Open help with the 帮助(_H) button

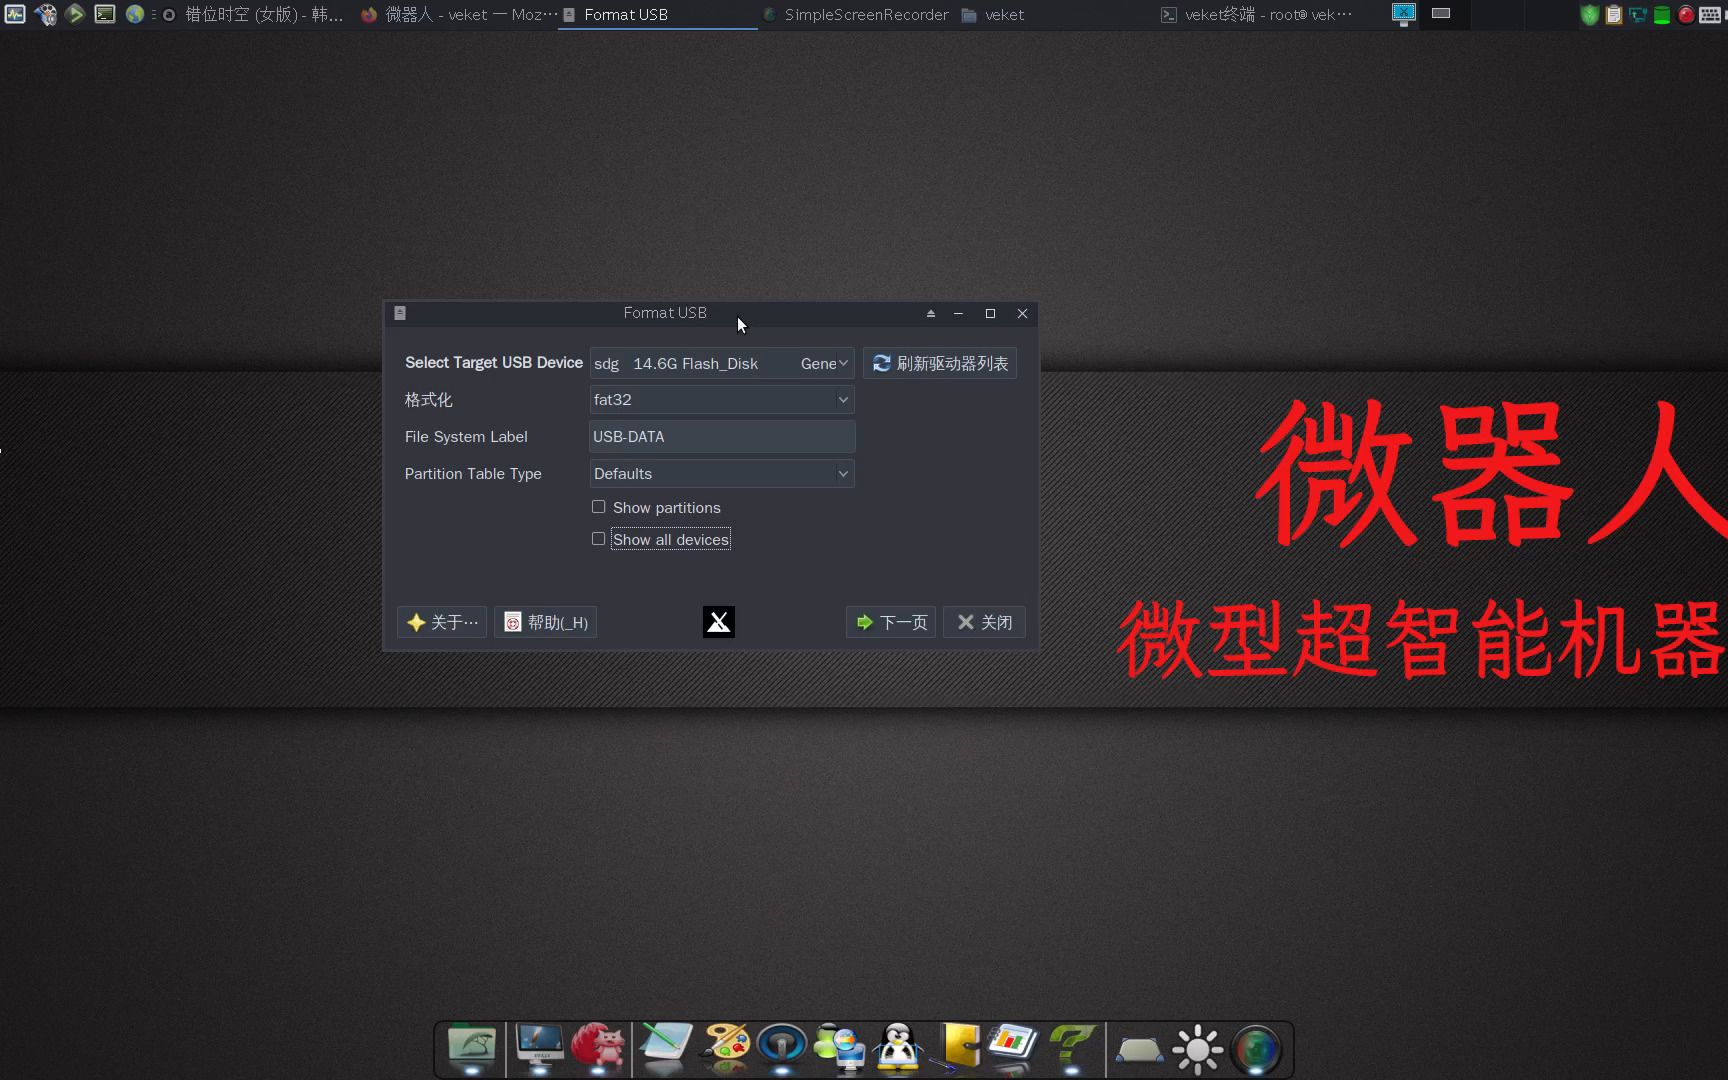(x=546, y=622)
